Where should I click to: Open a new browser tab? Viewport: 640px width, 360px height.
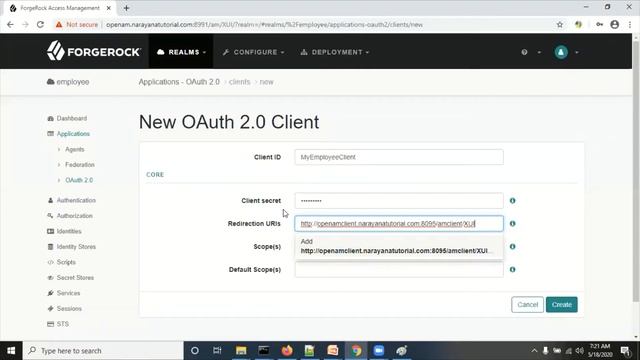[126, 8]
